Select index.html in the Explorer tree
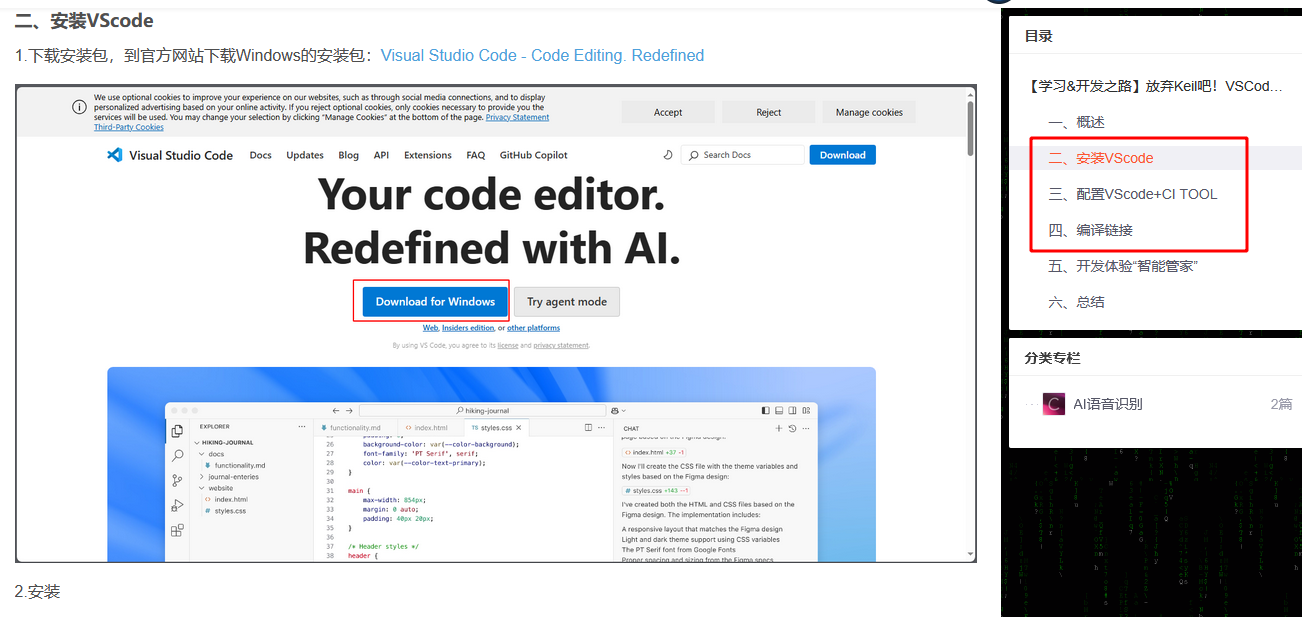 [x=226, y=499]
